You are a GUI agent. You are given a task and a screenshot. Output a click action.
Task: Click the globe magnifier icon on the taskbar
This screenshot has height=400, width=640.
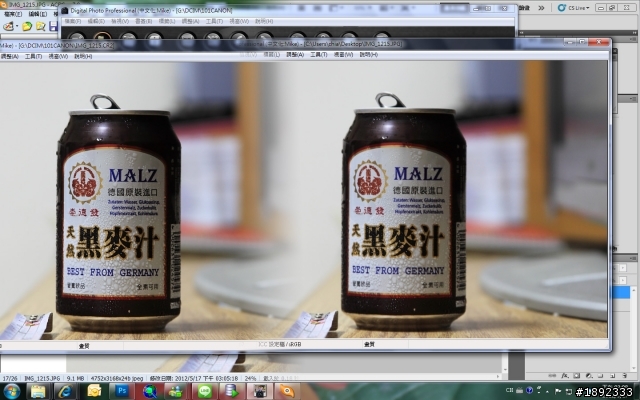[150, 391]
